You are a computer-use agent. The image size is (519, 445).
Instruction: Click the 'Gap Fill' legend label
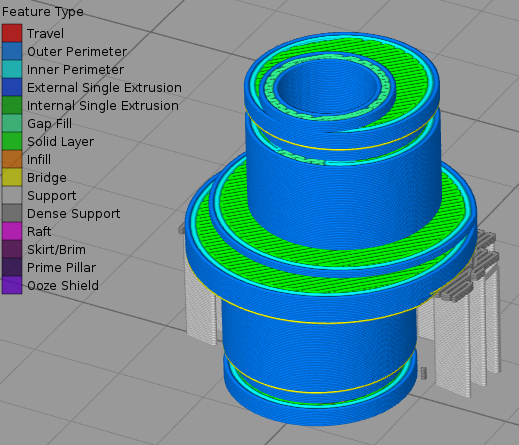[49, 124]
